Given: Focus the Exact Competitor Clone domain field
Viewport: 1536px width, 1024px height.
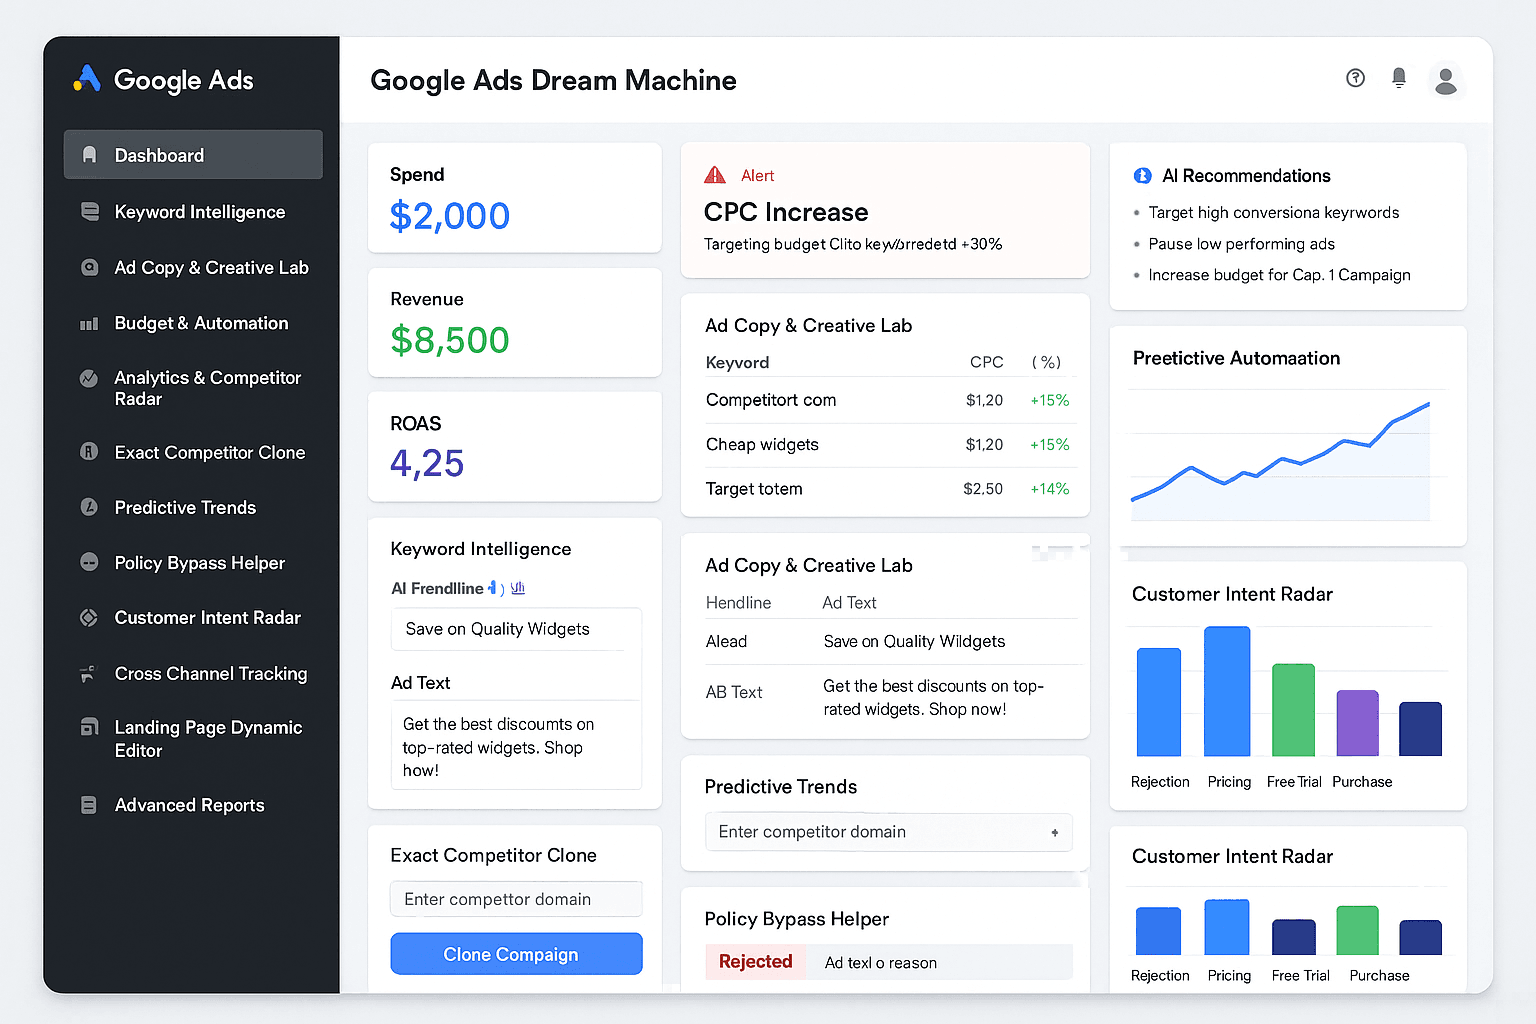Looking at the screenshot, I should (x=516, y=899).
